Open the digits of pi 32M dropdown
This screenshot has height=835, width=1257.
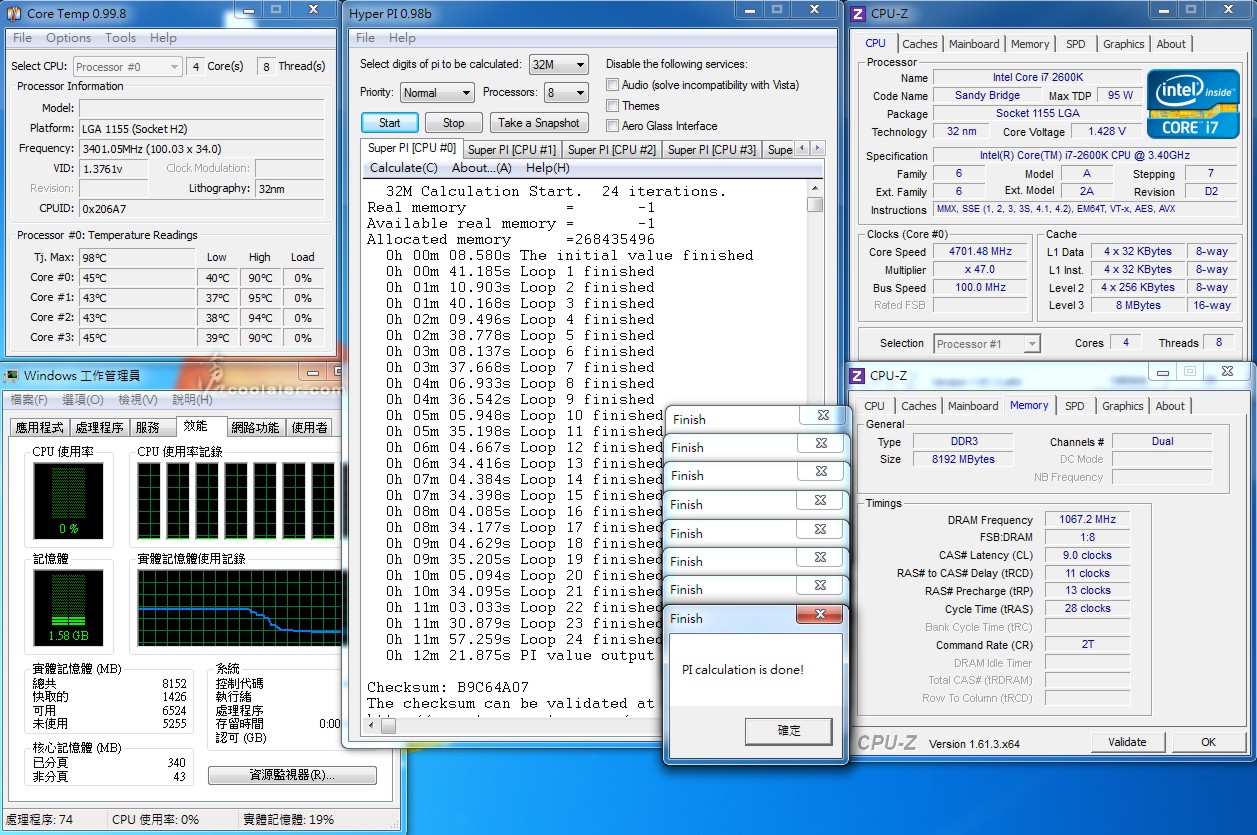tap(558, 64)
